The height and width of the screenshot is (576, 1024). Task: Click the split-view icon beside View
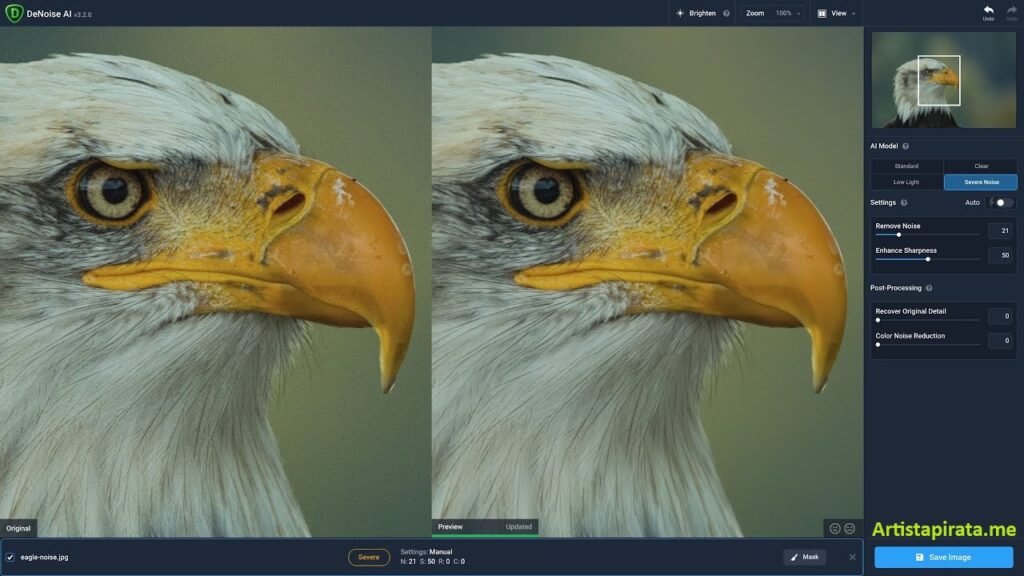[x=821, y=13]
